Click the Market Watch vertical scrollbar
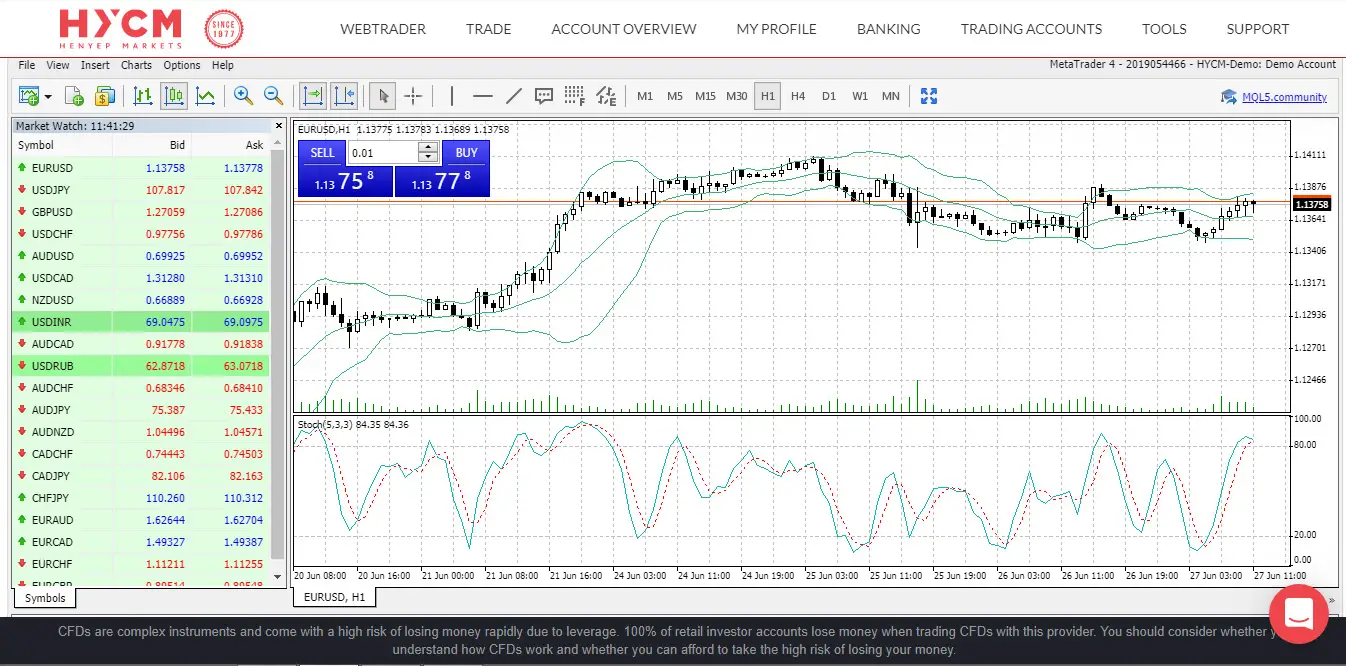 pyautogui.click(x=279, y=360)
